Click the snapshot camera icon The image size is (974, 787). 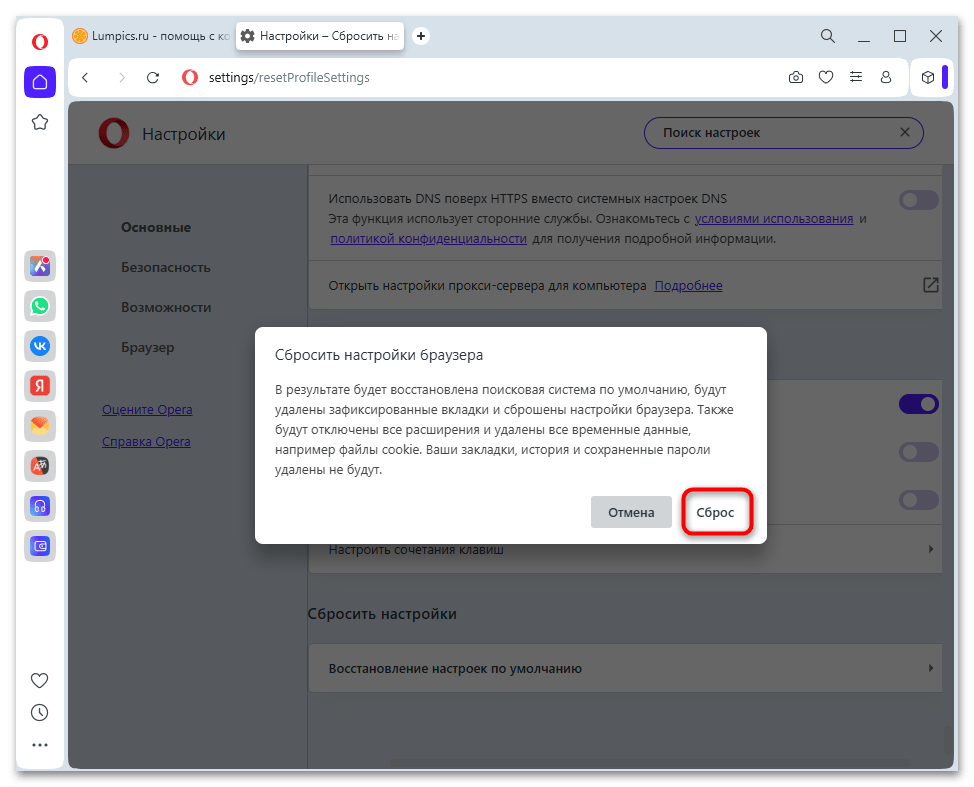pos(796,77)
